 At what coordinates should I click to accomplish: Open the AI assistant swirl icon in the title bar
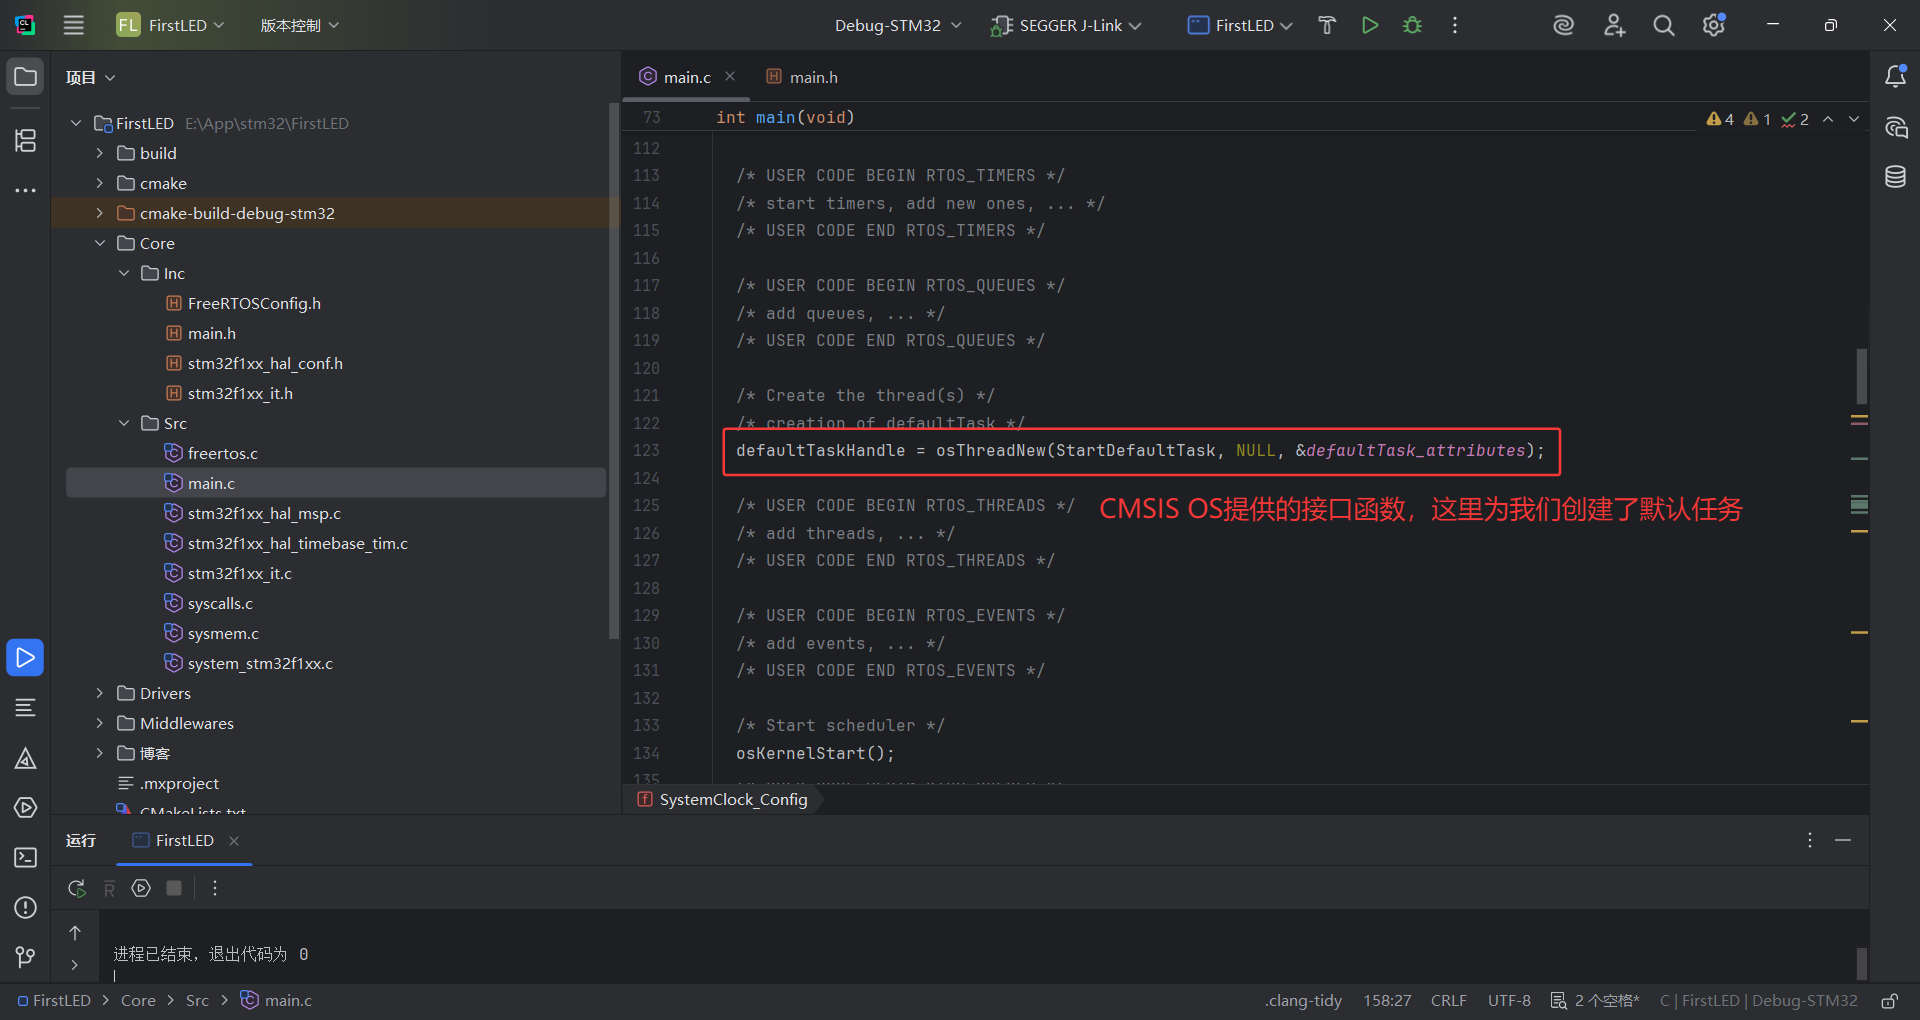pos(1564,25)
